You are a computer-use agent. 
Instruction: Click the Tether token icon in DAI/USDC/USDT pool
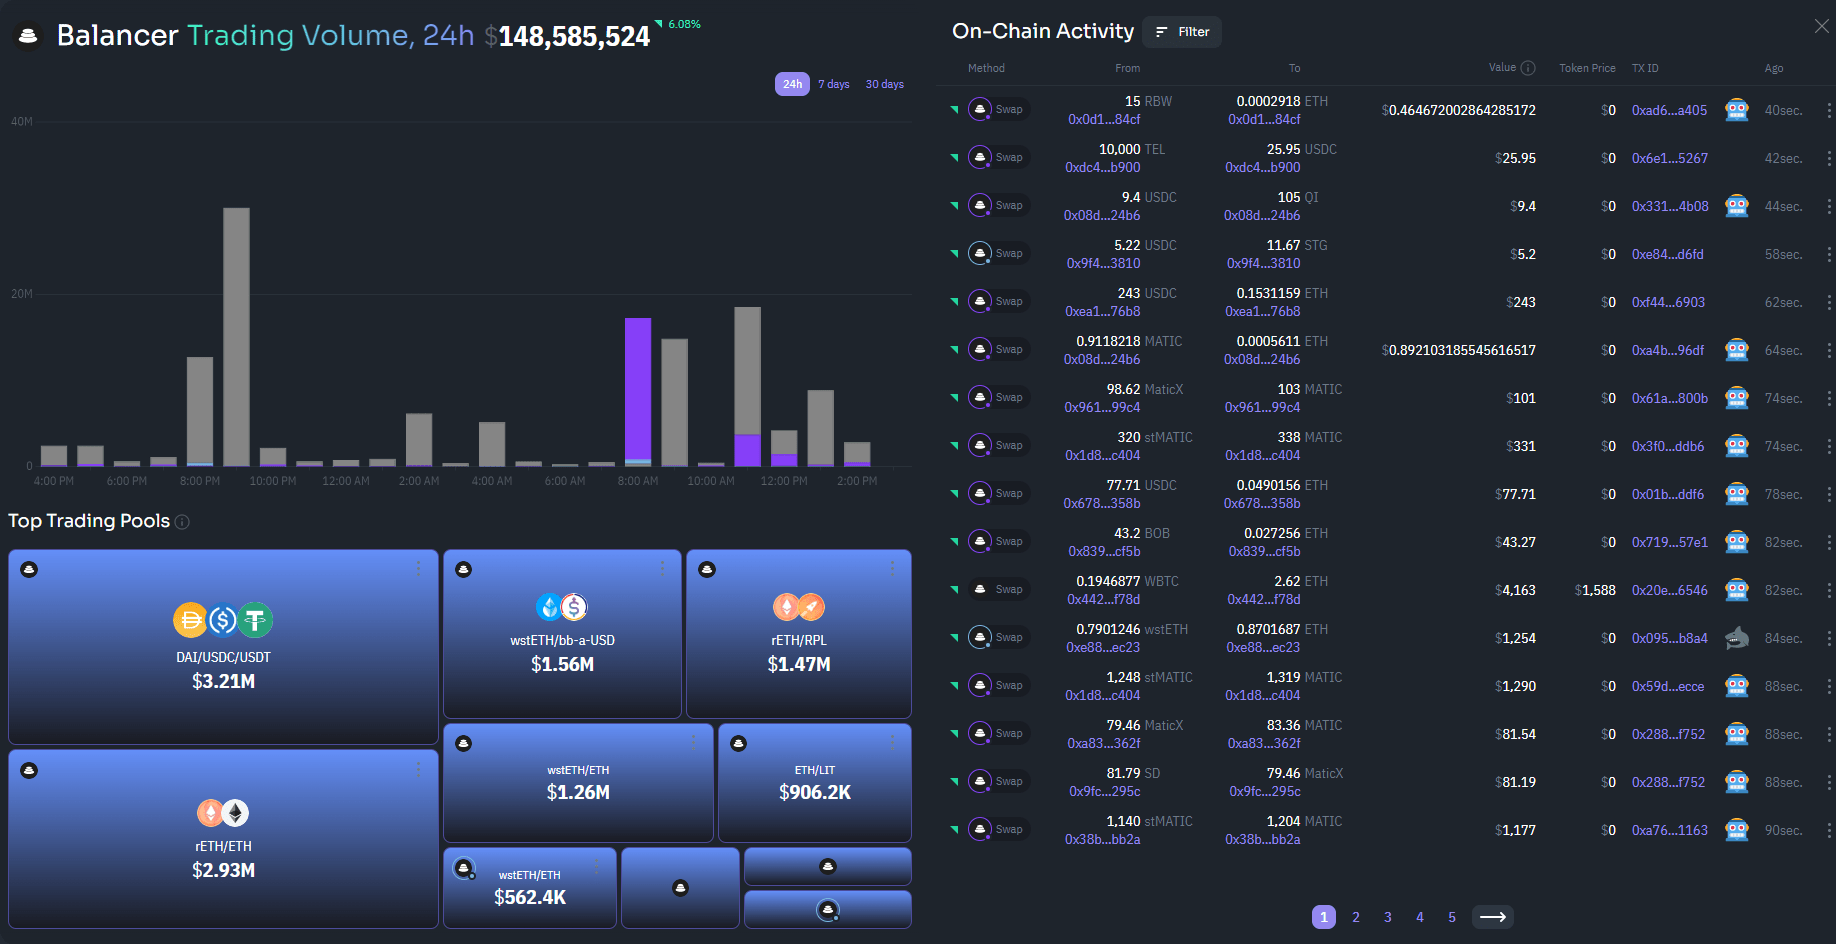tap(255, 620)
